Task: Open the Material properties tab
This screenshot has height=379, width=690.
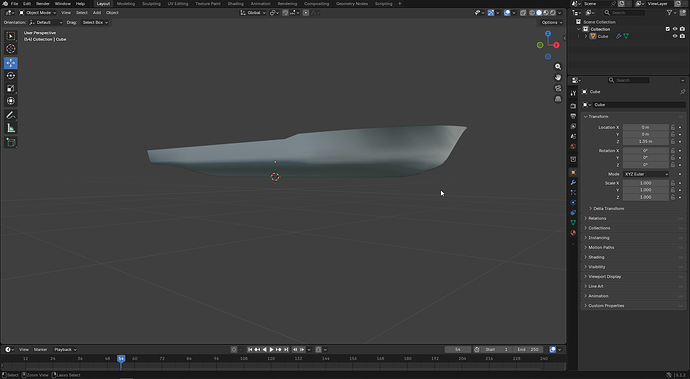Action: tap(573, 233)
